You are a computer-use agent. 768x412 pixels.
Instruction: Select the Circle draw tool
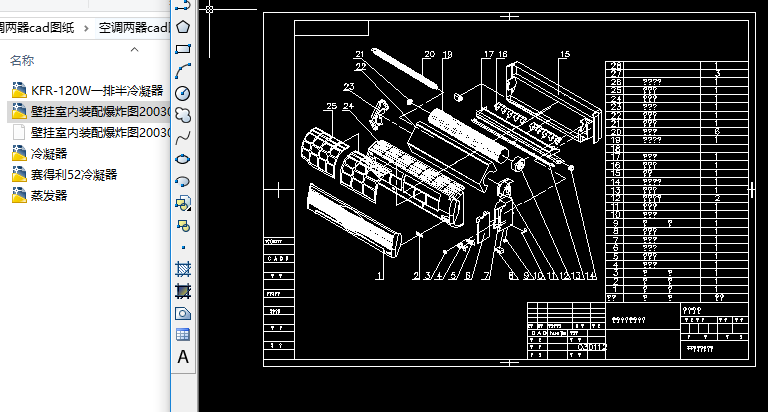[x=183, y=93]
